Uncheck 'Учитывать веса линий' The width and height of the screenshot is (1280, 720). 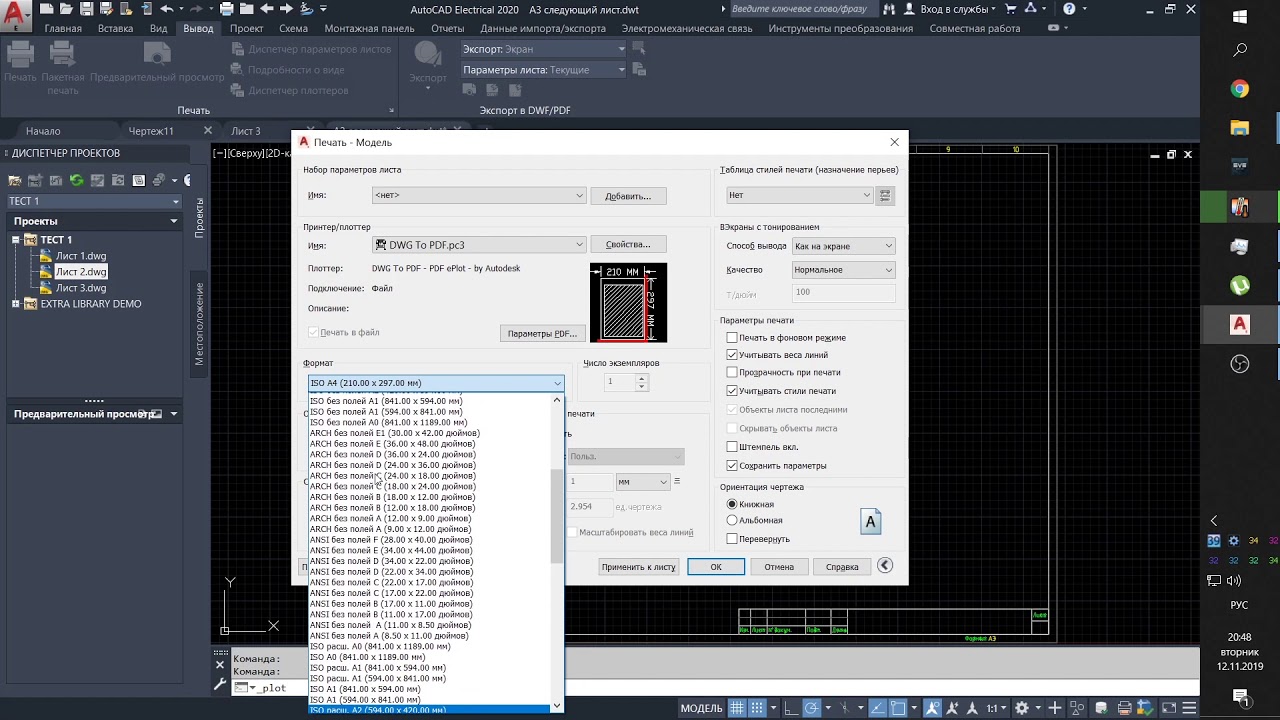coord(732,355)
